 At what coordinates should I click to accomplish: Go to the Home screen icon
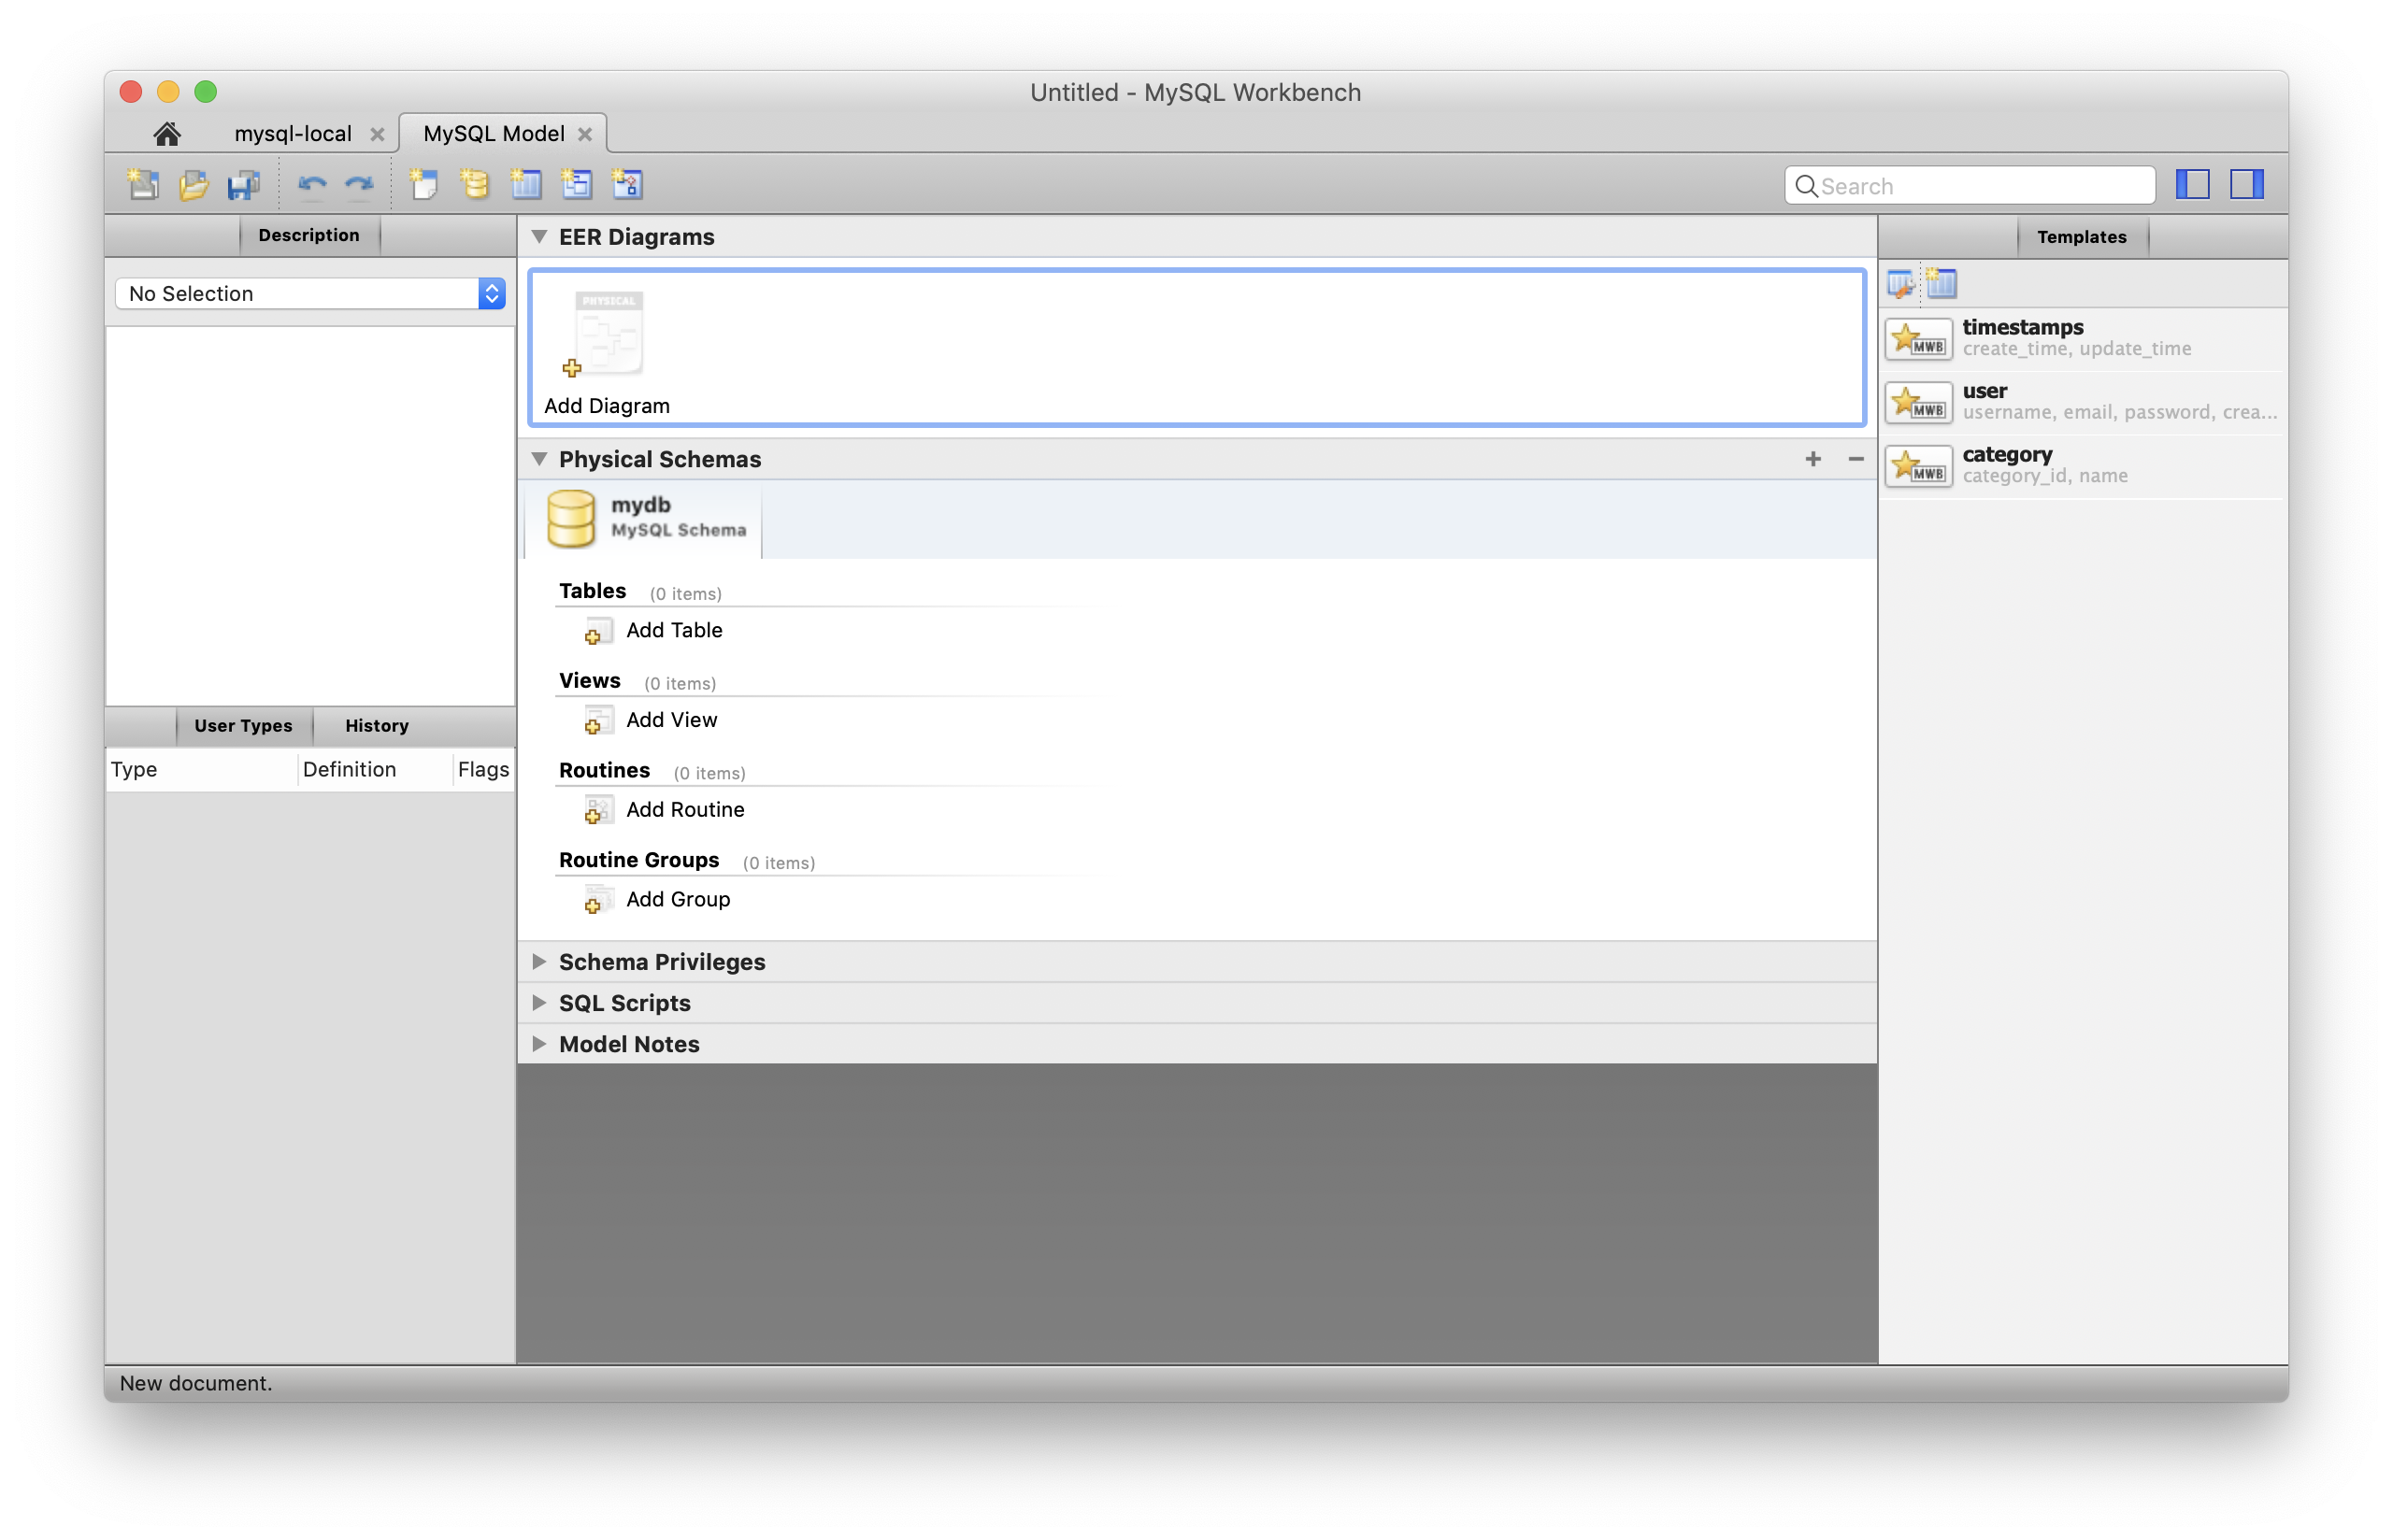(167, 133)
